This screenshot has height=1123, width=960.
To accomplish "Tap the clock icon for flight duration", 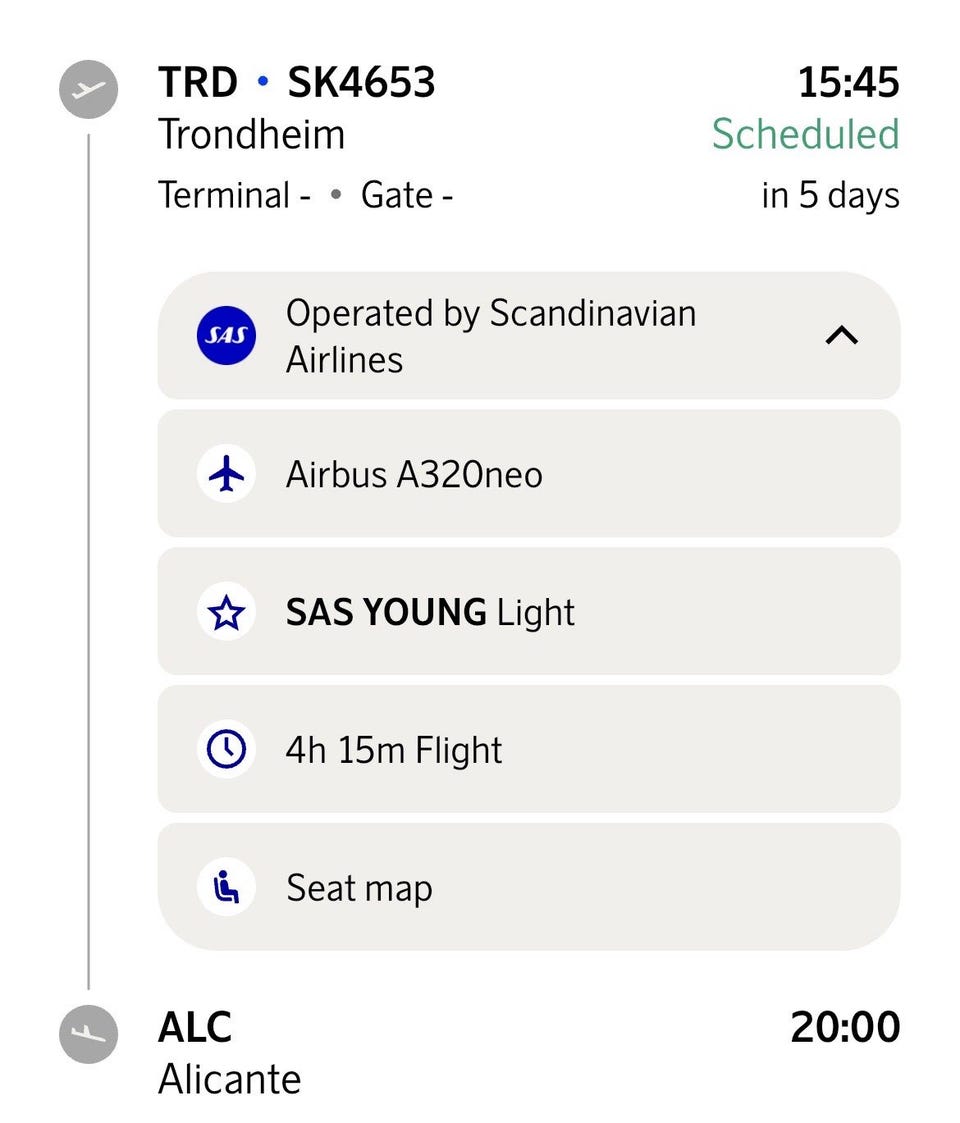I will (226, 749).
